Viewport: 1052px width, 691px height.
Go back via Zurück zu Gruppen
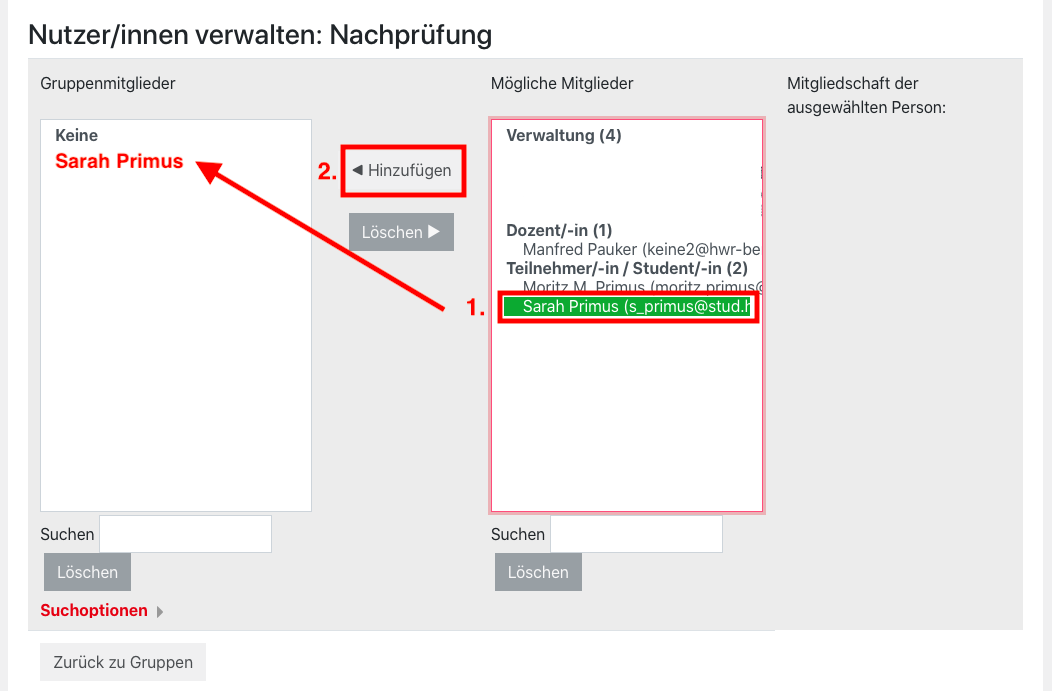(123, 662)
